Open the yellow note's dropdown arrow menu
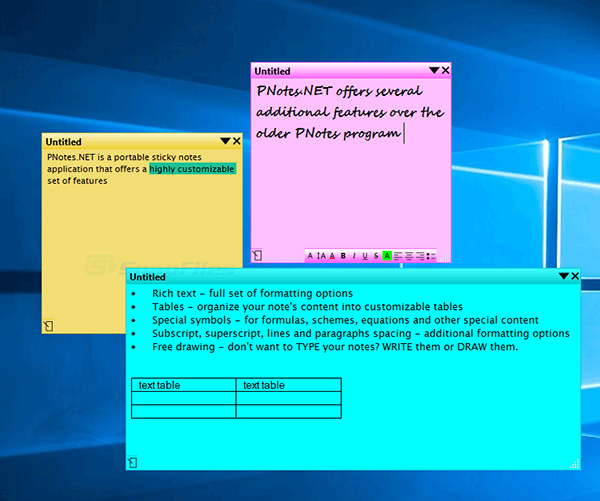 [225, 142]
